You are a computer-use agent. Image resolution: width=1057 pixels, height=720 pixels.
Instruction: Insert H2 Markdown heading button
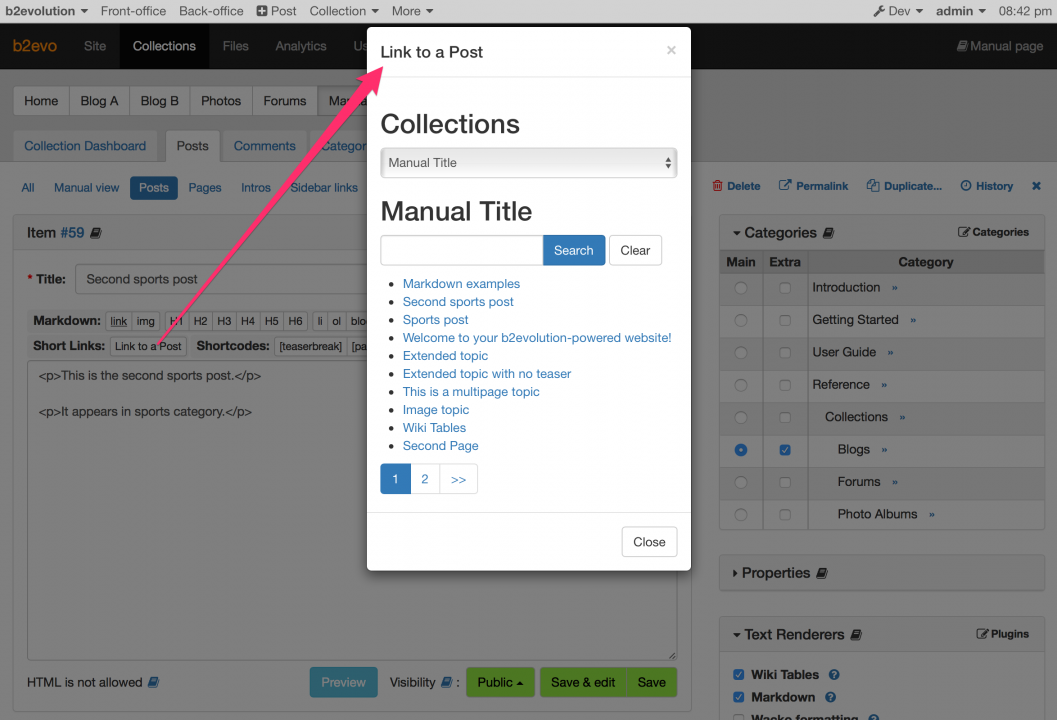[200, 321]
